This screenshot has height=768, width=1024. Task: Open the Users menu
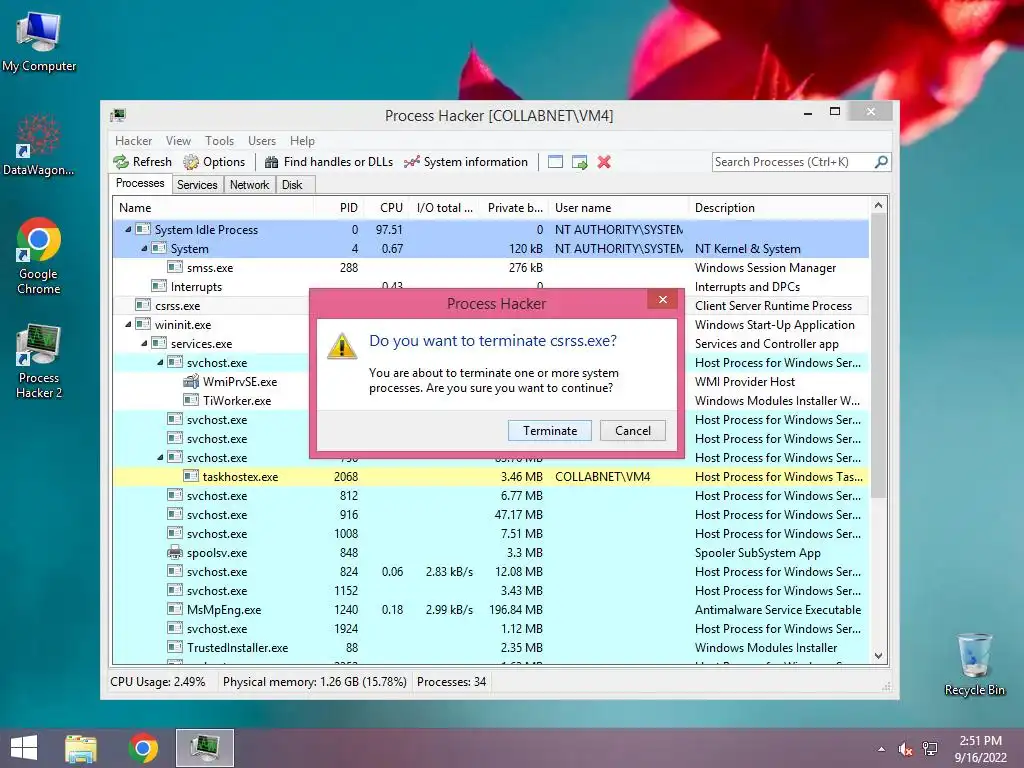262,140
